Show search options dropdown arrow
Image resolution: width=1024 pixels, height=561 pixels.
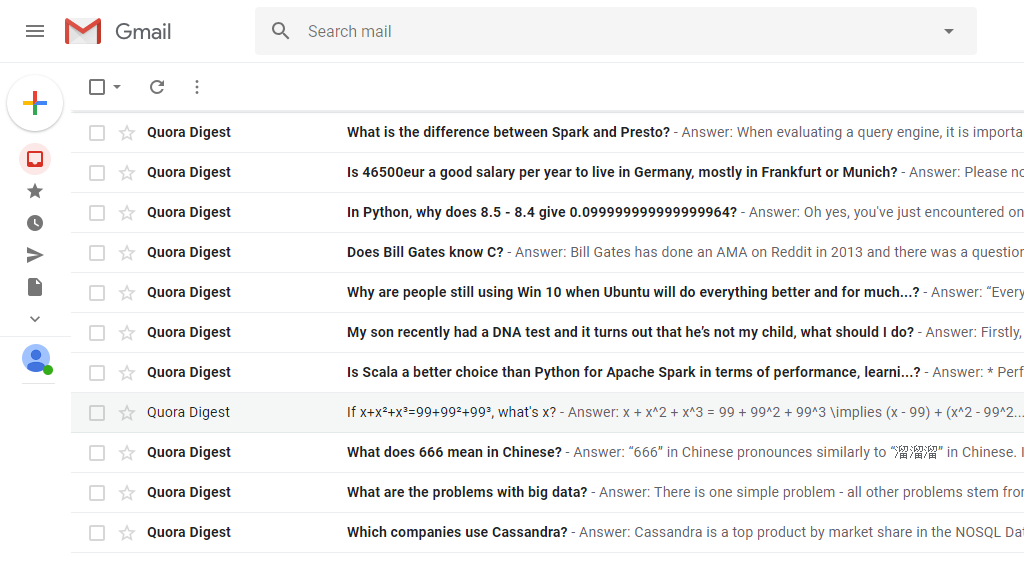(949, 31)
